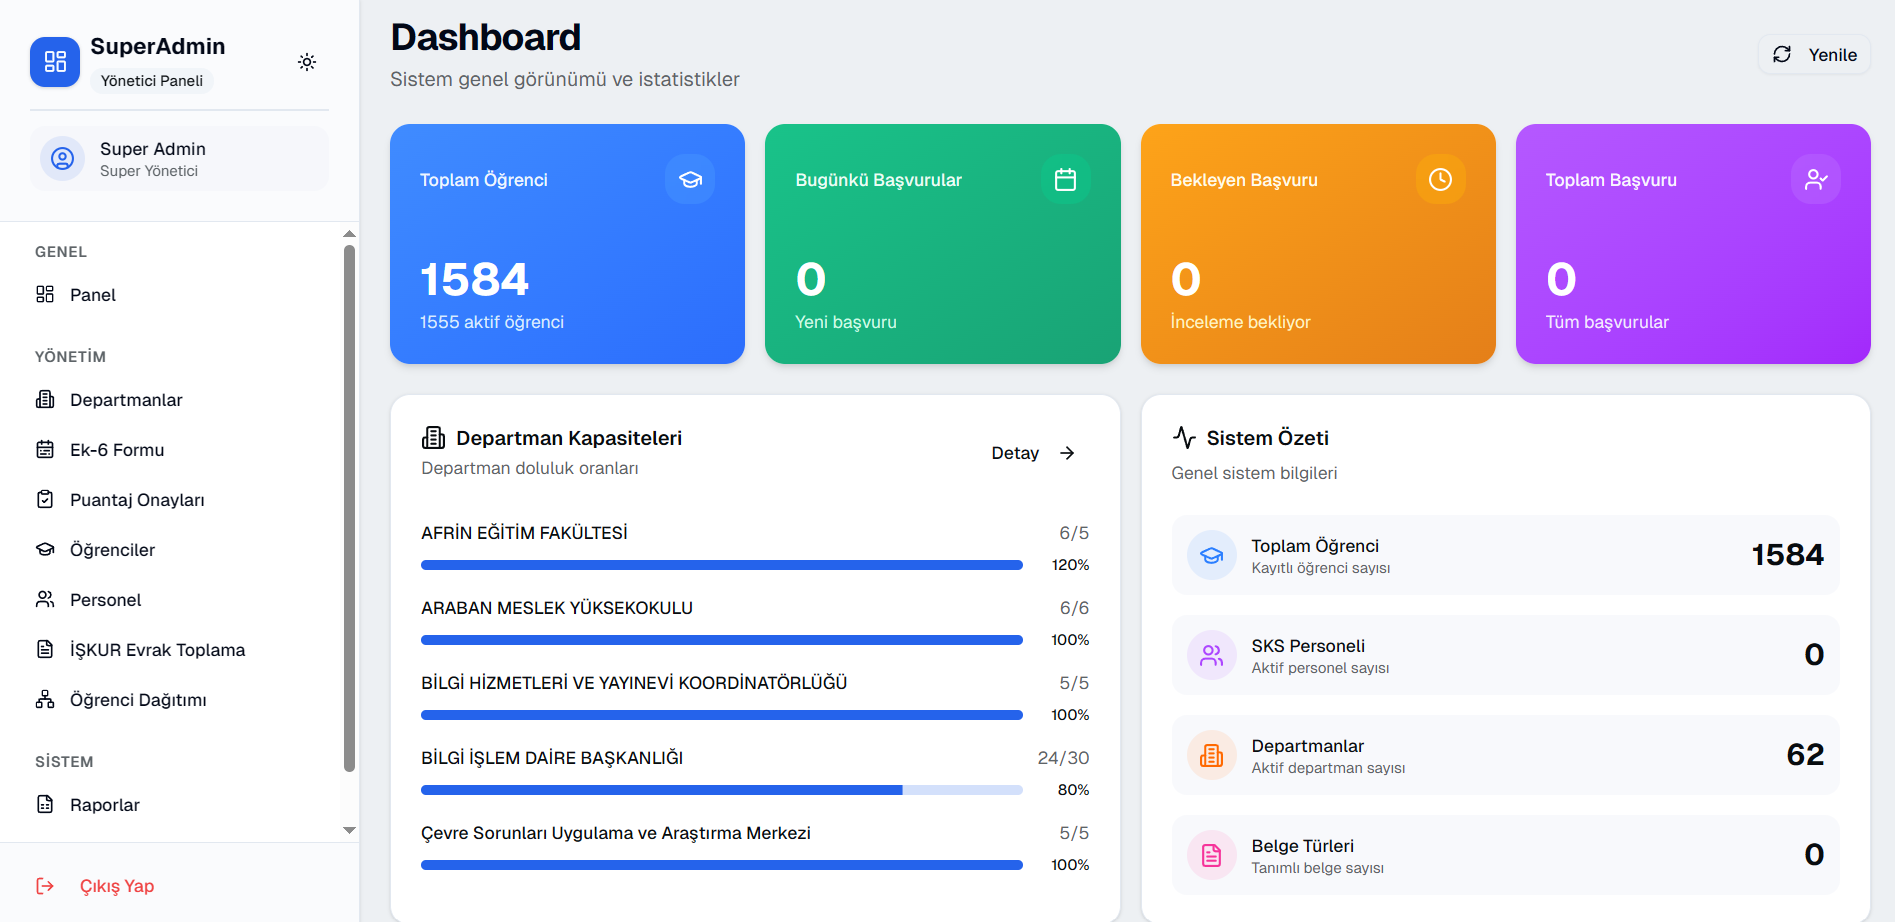Click BİLGİ HİZMETLERİ VE YAYINEVİ KOORDİNATÖRLÜĞÜ row text
This screenshot has width=1895, height=922.
point(634,683)
